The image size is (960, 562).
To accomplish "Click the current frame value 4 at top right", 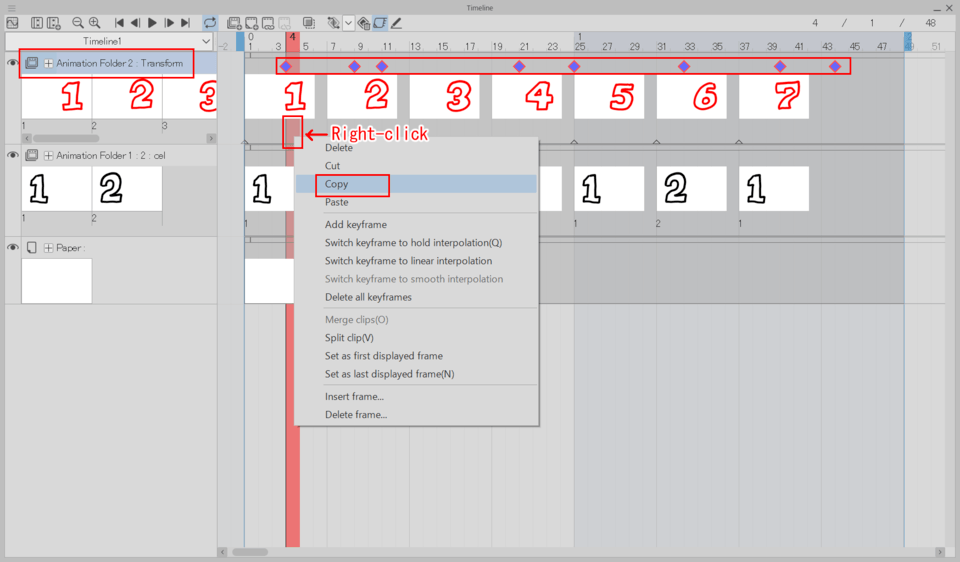I will tap(815, 23).
